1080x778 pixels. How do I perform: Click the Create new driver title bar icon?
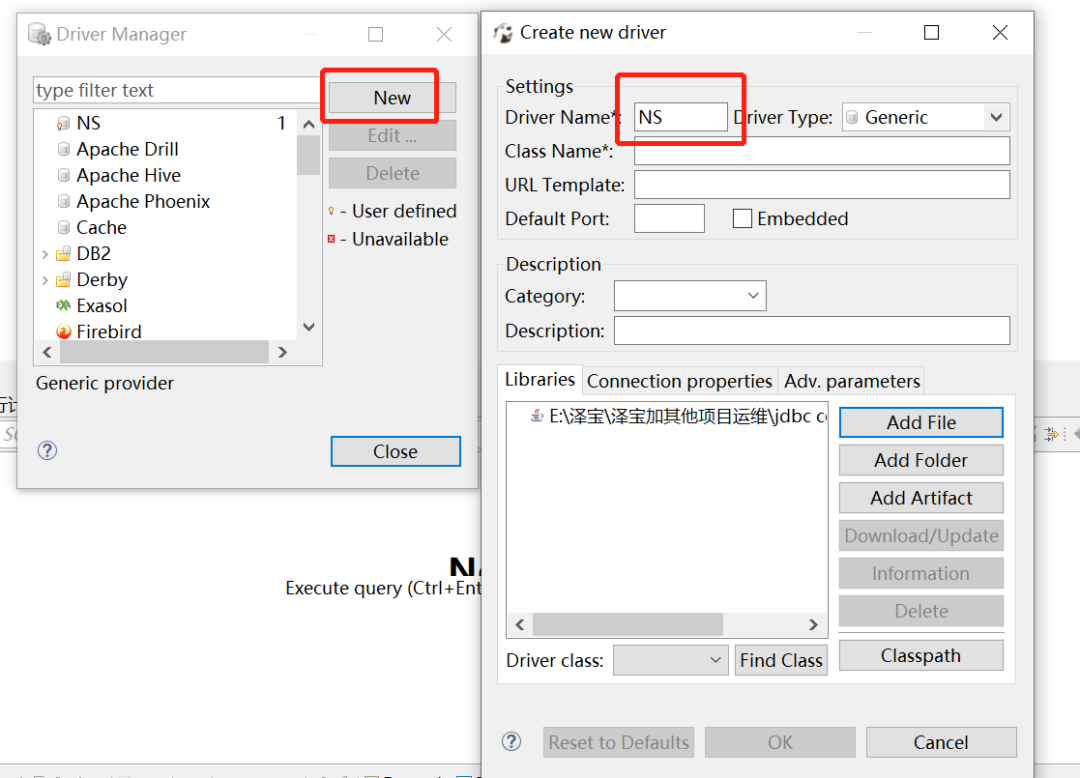[x=503, y=32]
